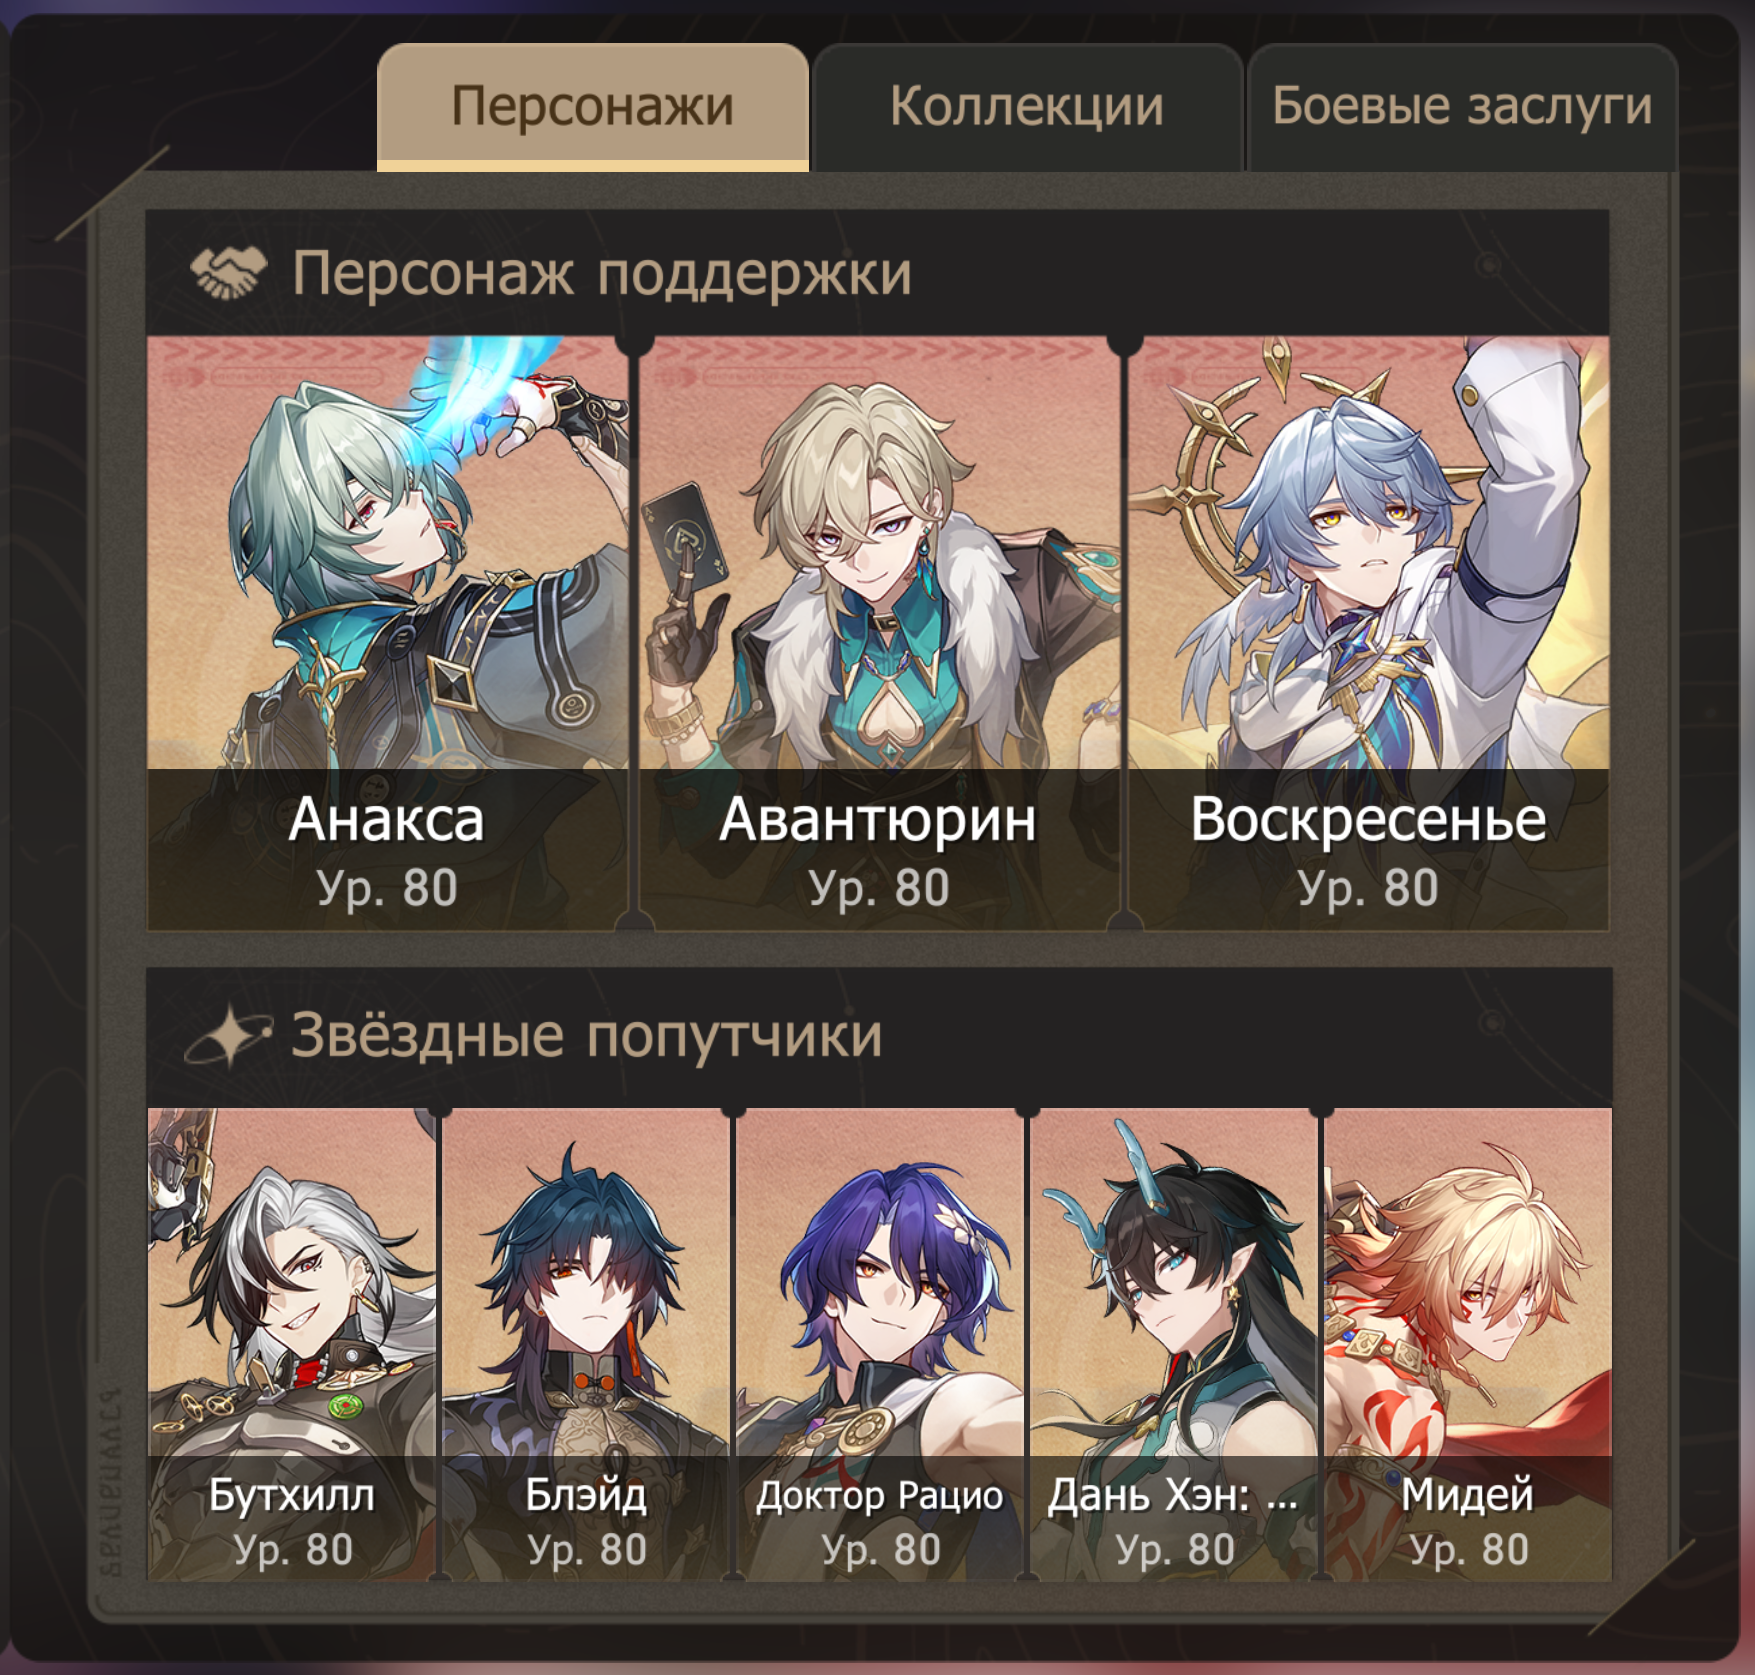Select the Мидей companion portrait
This screenshot has height=1675, width=1755.
pos(1468,1343)
